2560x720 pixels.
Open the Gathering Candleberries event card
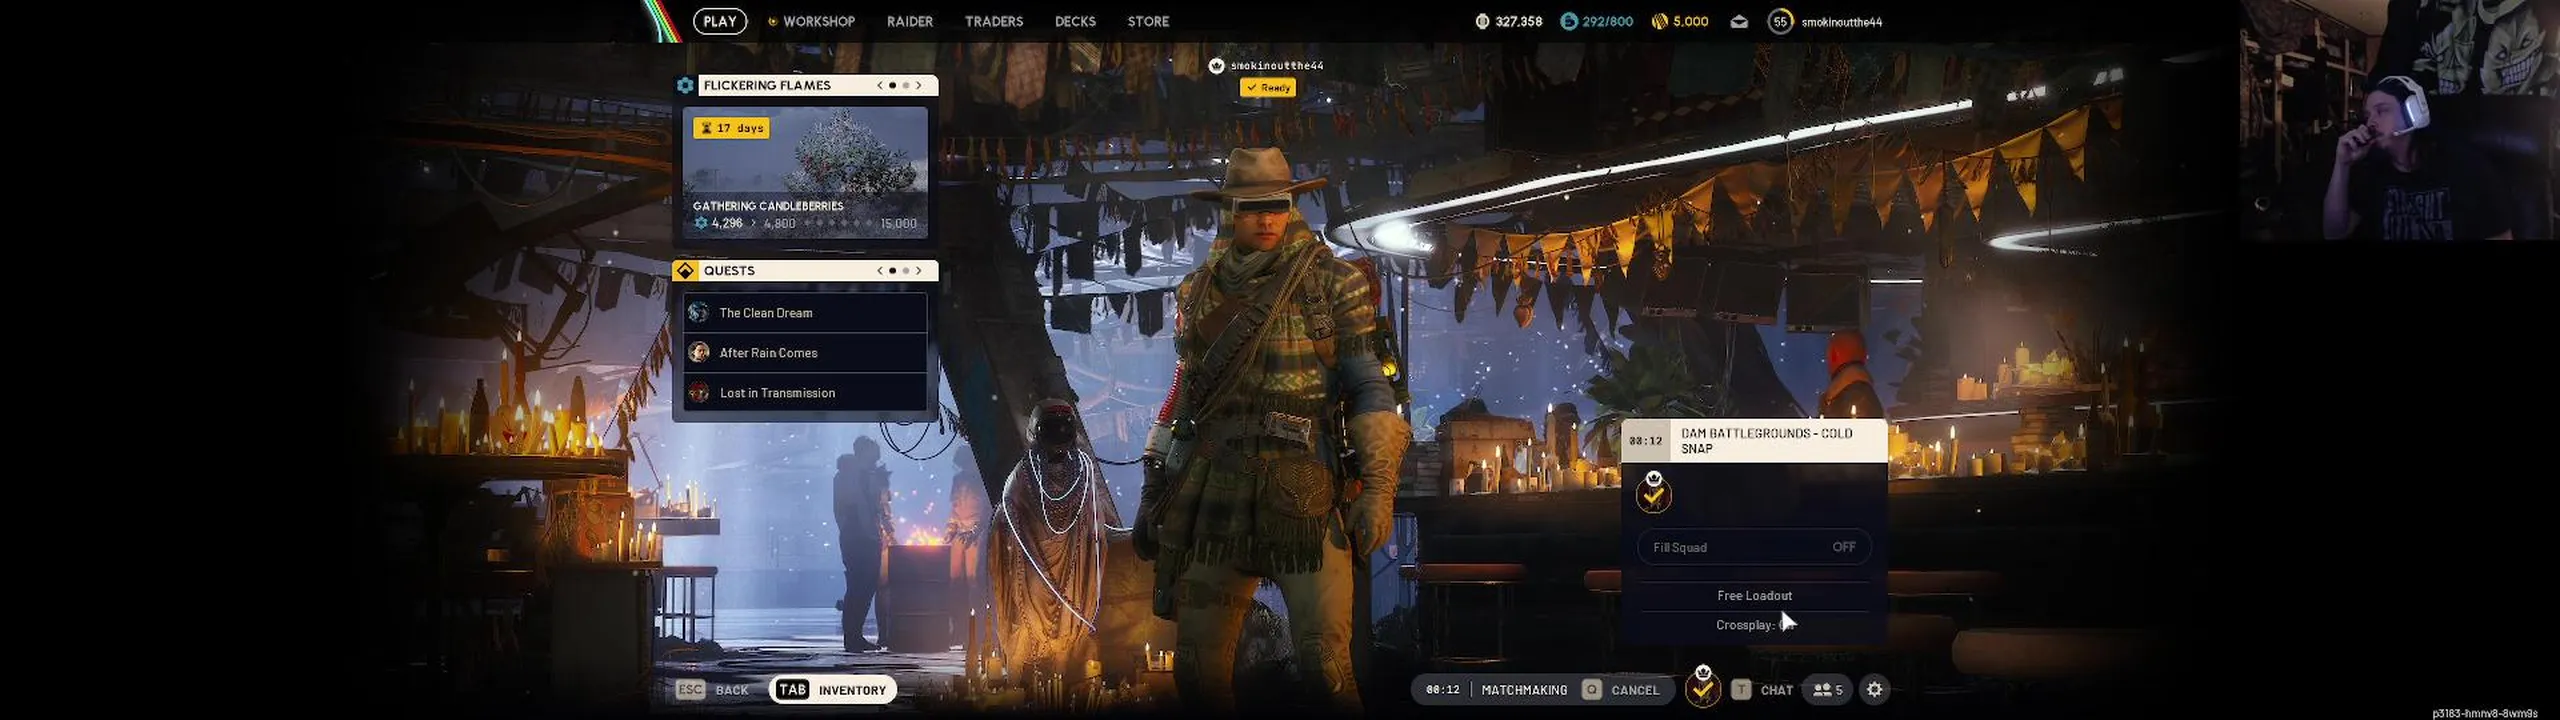805,172
